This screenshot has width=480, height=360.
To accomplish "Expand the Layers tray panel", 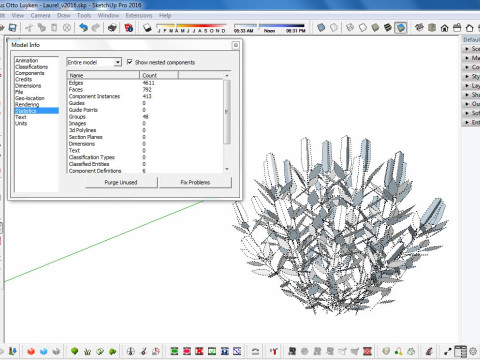I will click(471, 86).
